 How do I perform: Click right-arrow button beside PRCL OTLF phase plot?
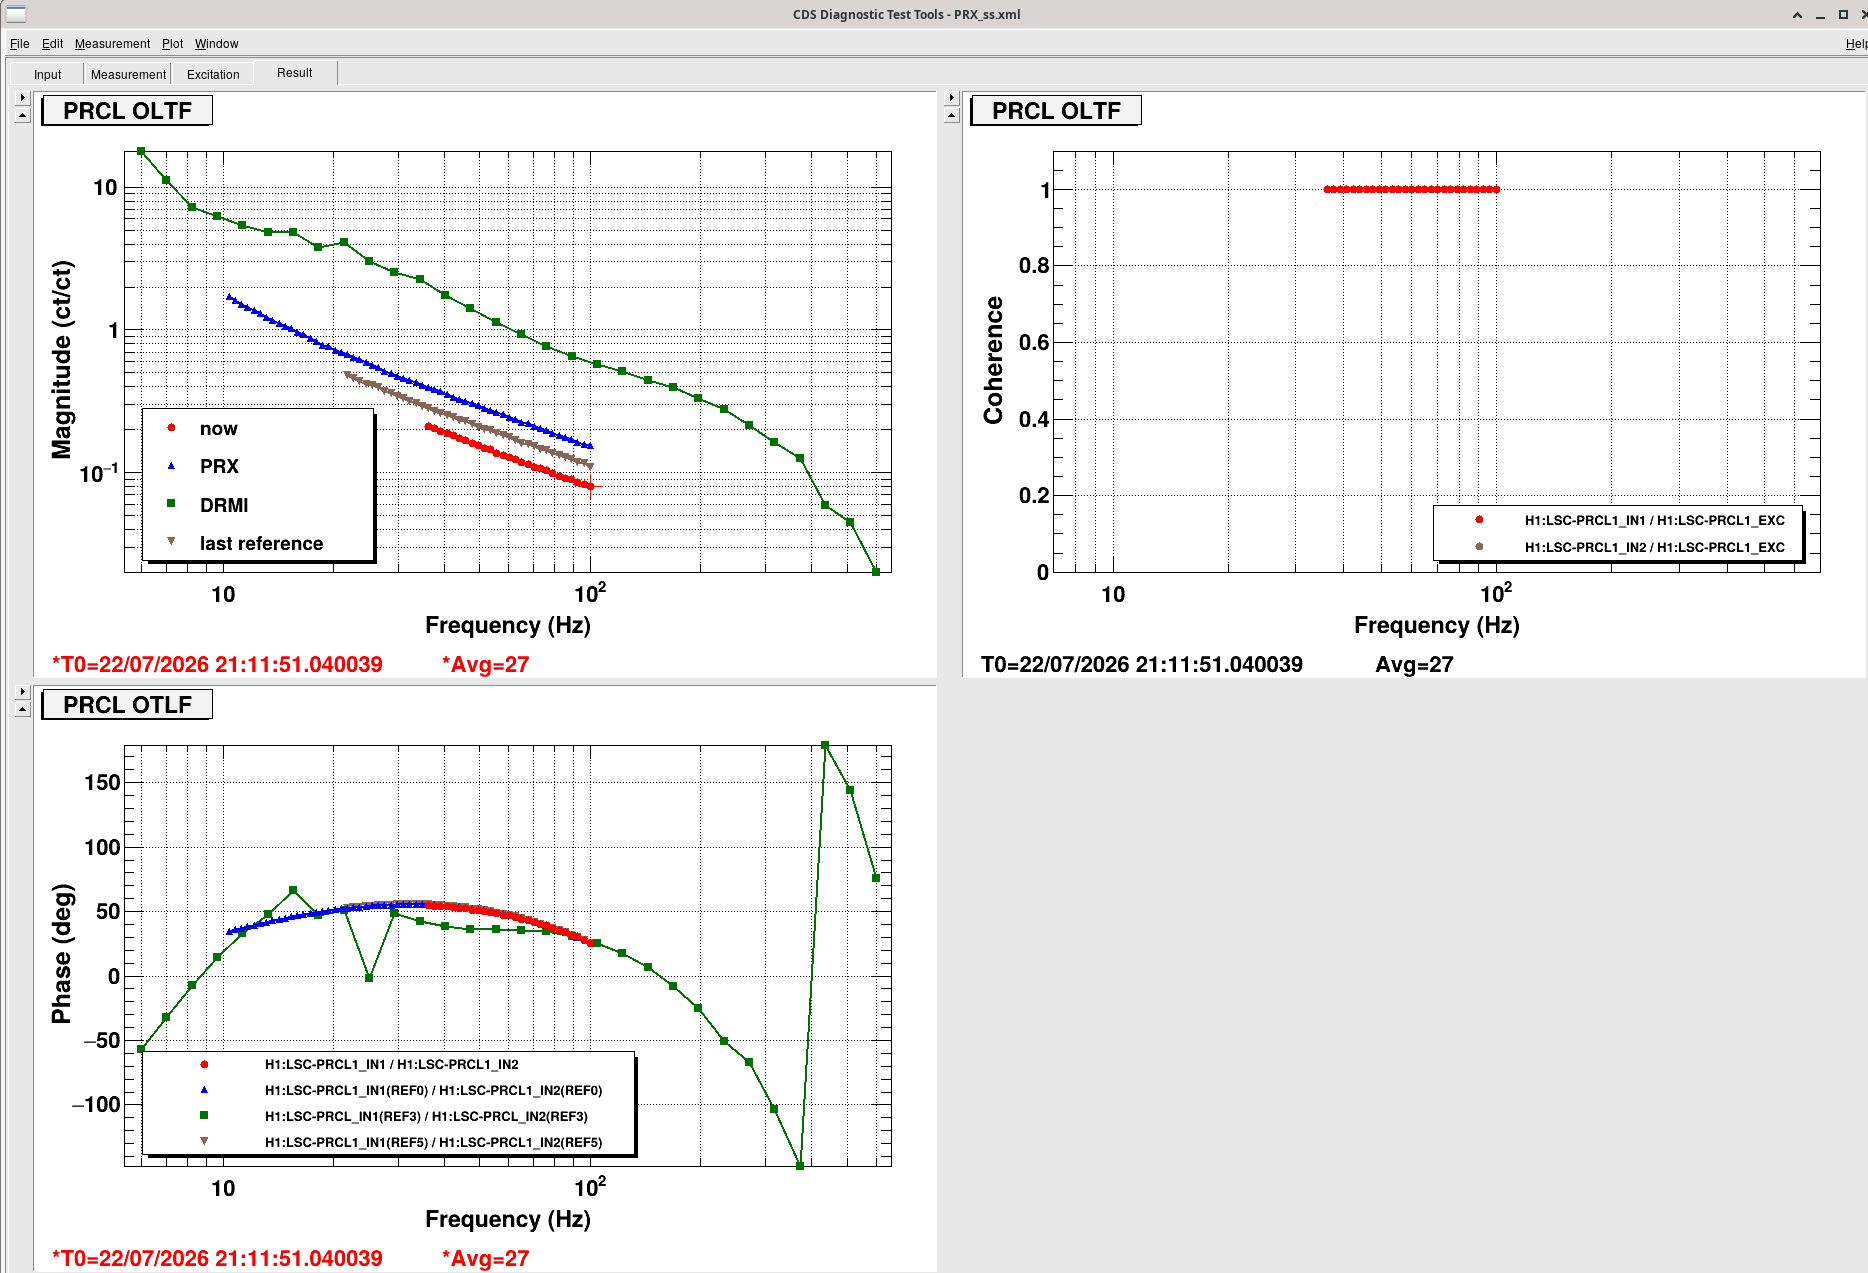coord(23,692)
